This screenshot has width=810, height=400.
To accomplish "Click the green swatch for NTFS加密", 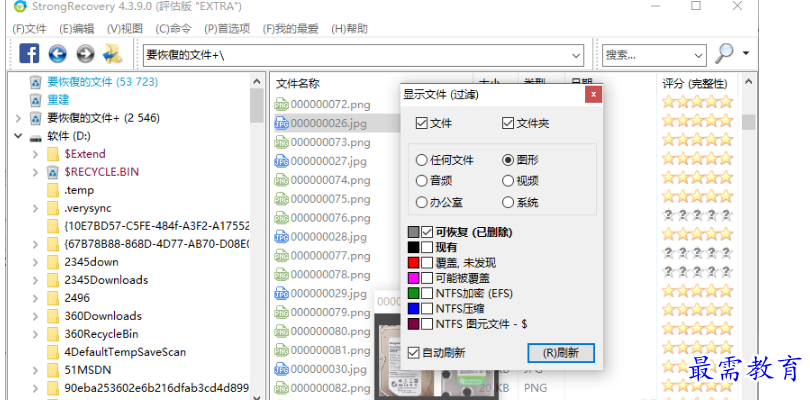I will tap(413, 294).
